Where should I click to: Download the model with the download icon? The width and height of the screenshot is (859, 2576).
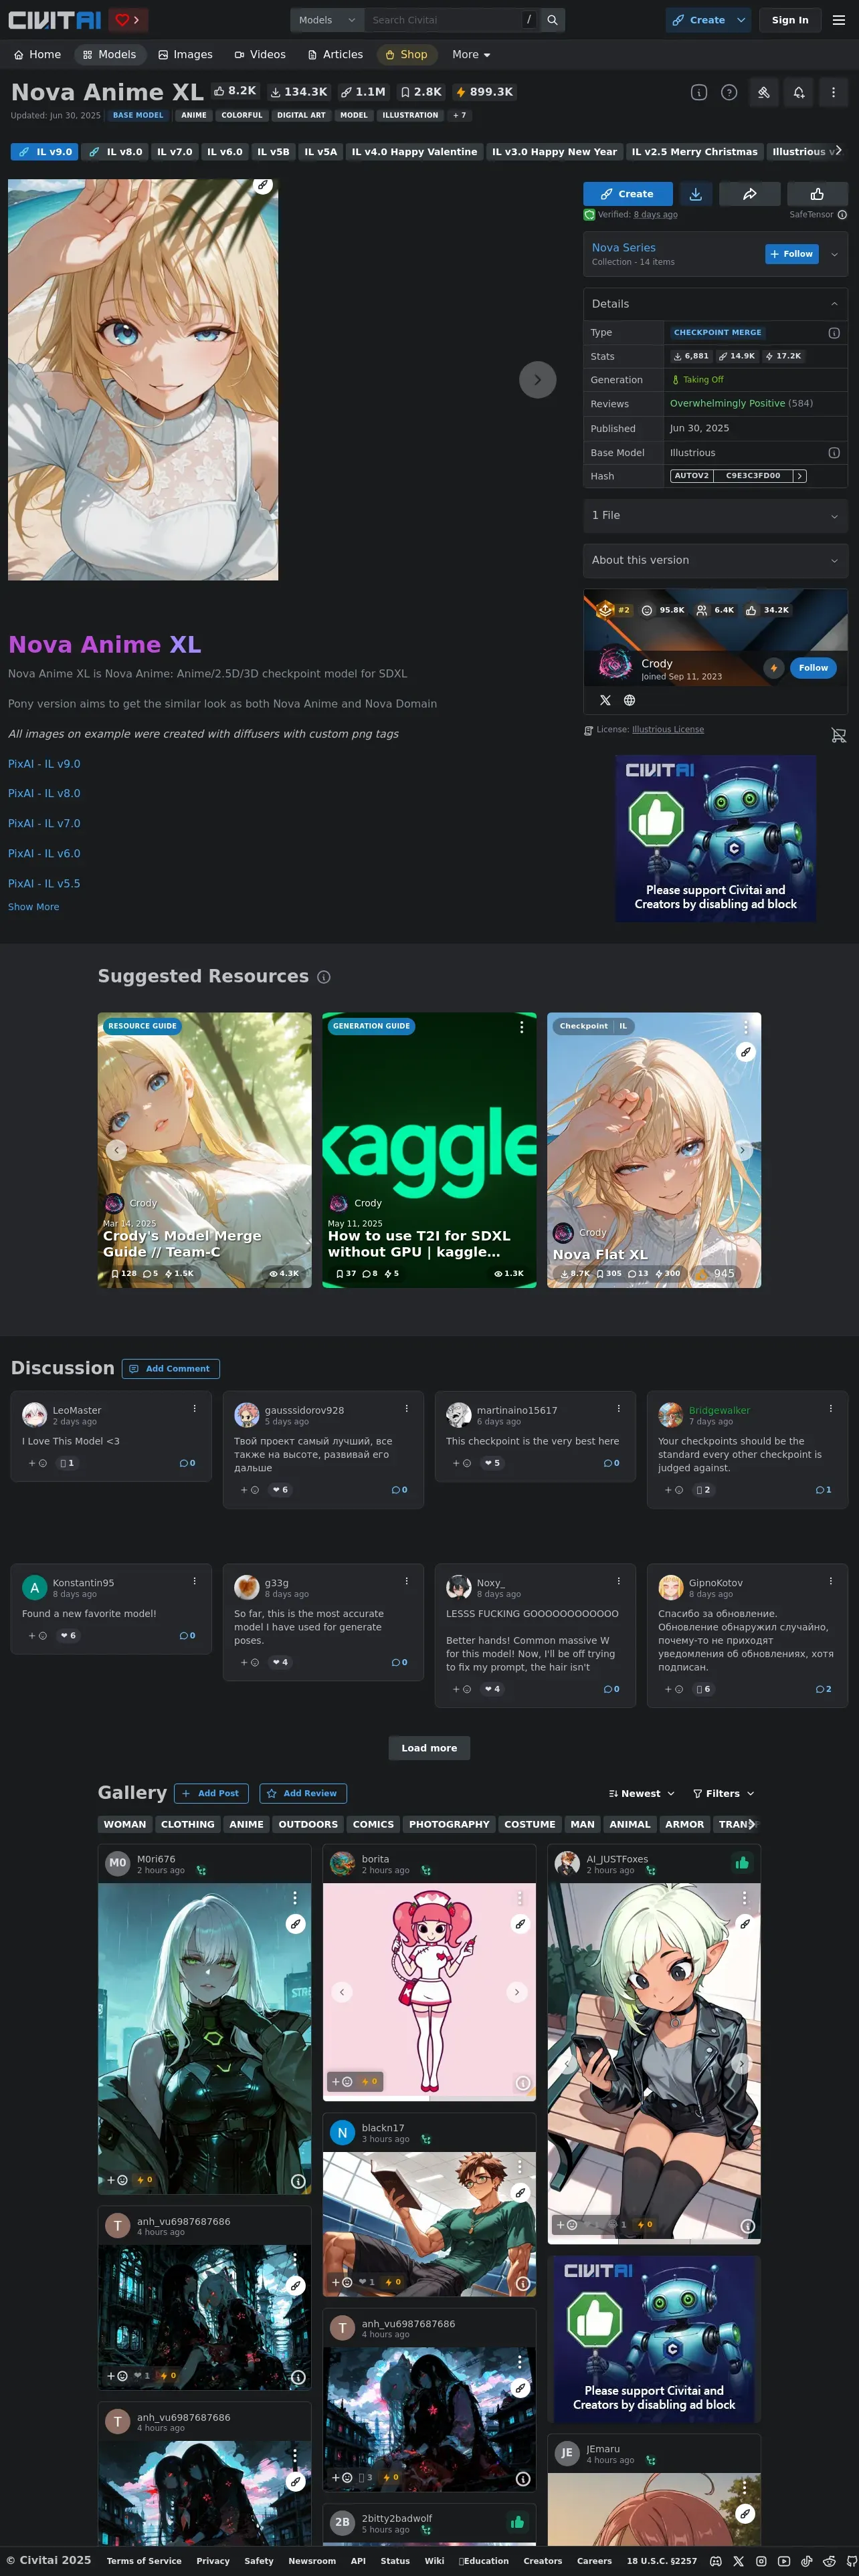click(x=695, y=194)
